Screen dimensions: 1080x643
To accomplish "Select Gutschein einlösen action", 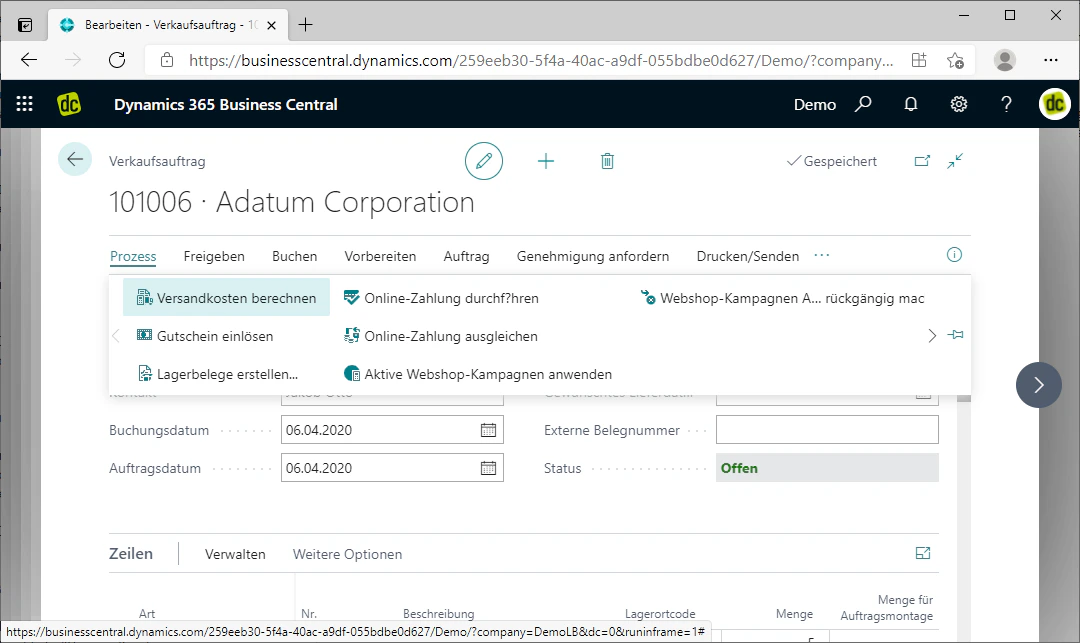I will click(205, 336).
